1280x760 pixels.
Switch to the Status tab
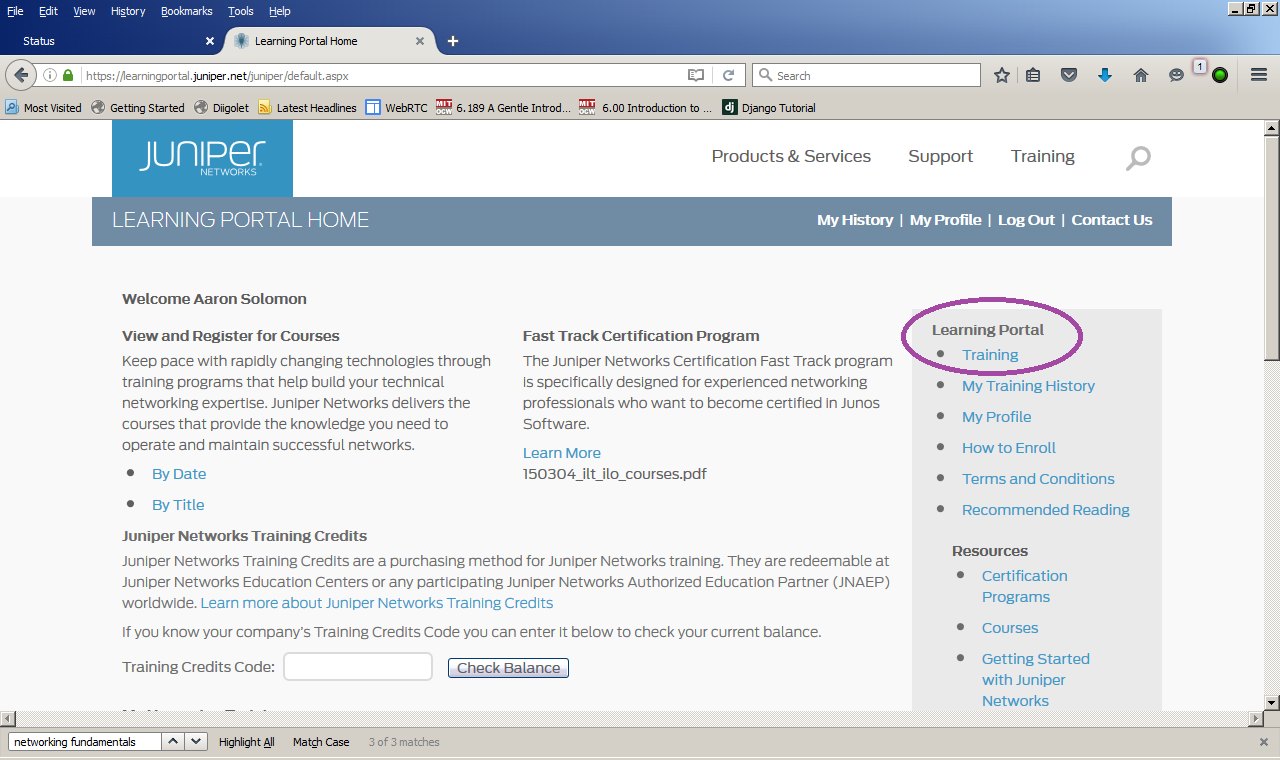tap(100, 41)
